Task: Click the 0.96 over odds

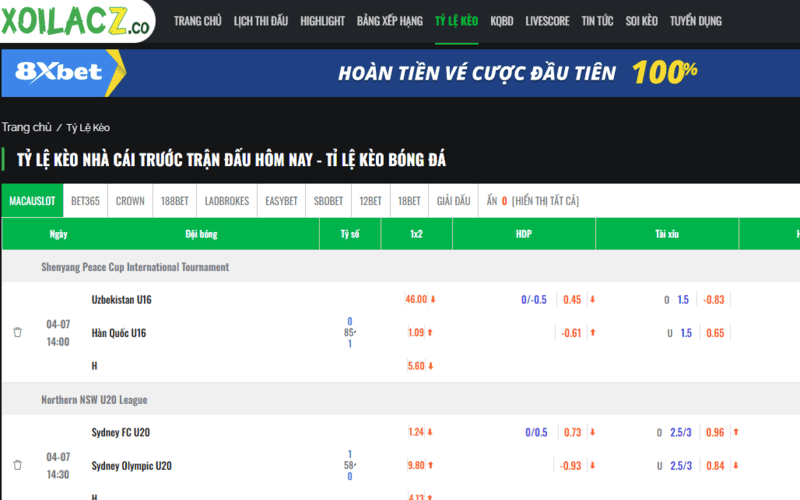Action: point(715,432)
